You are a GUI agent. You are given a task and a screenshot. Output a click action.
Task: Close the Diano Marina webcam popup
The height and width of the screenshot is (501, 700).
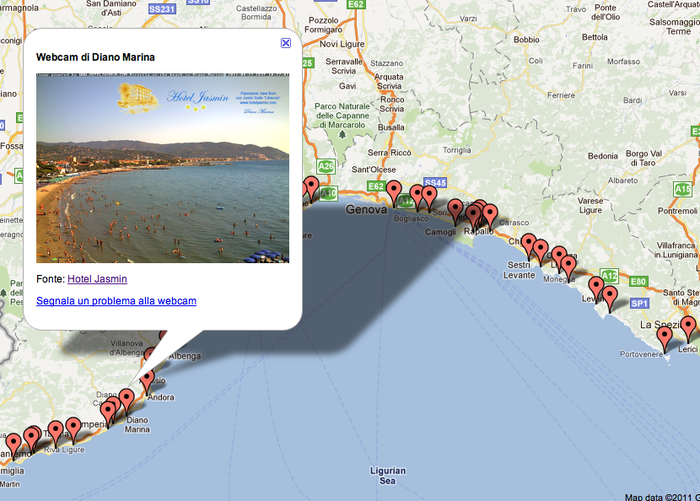[286, 43]
